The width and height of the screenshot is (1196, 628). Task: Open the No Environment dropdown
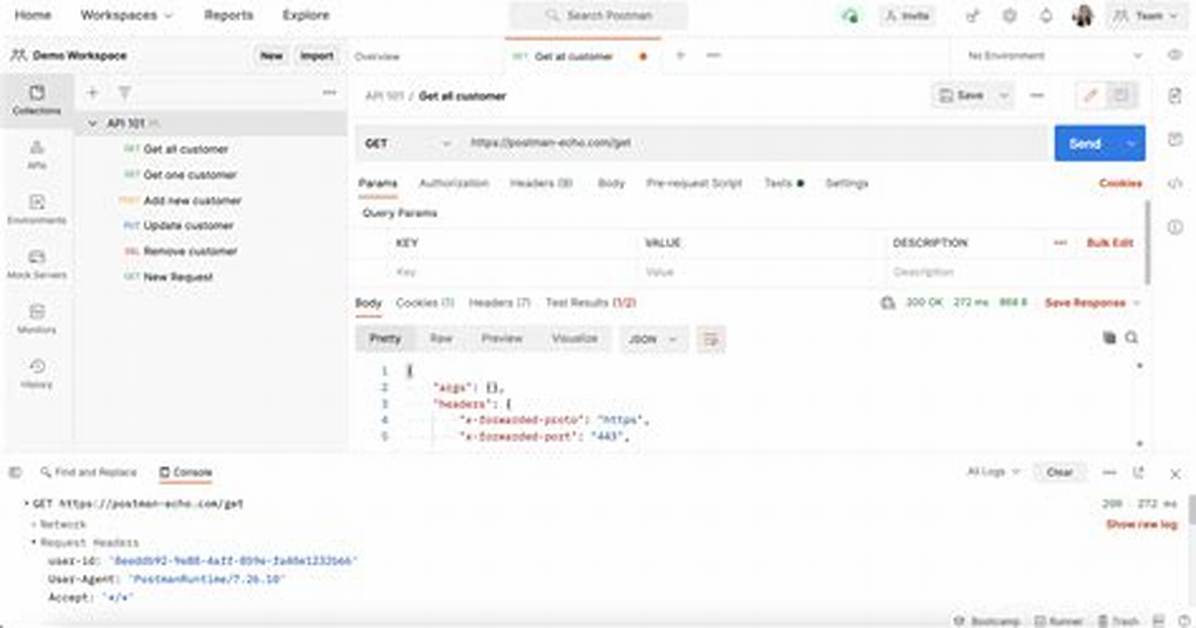1056,56
